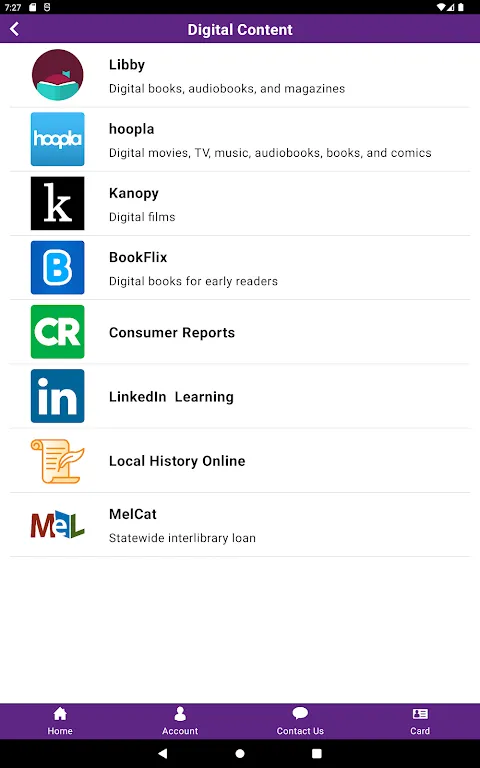Choose the LinkedIn Learning label
Image resolution: width=480 pixels, height=768 pixels.
[171, 397]
